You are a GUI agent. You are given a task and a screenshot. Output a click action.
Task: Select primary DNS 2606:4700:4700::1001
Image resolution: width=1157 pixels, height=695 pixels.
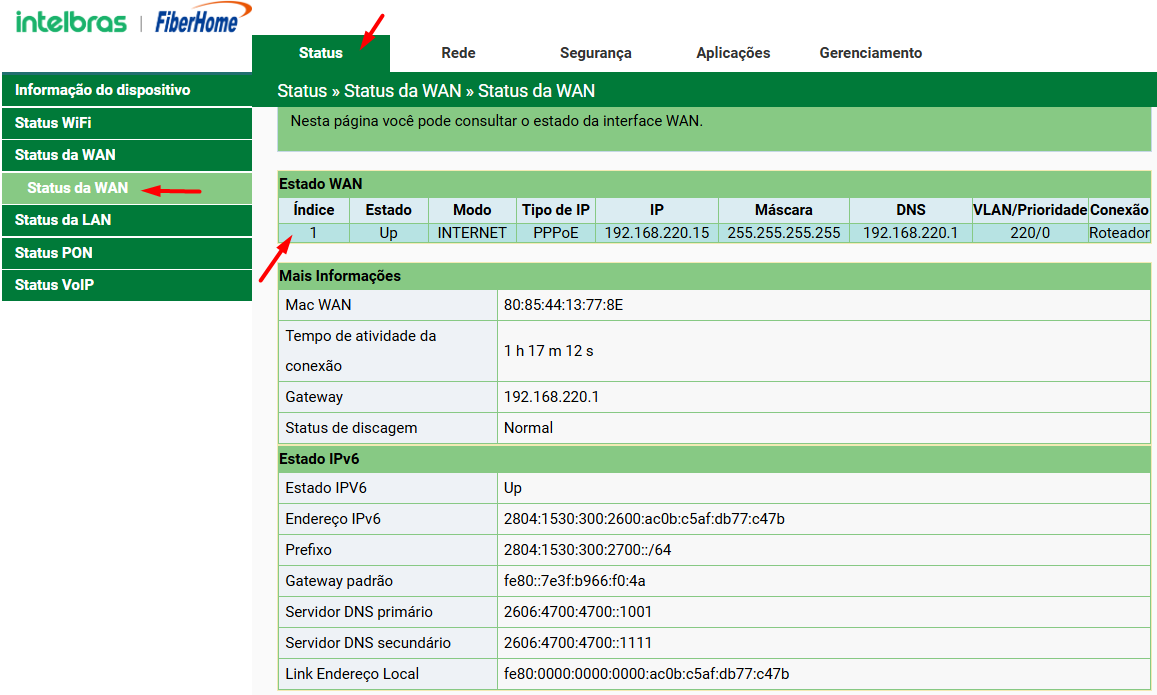[x=578, y=612]
